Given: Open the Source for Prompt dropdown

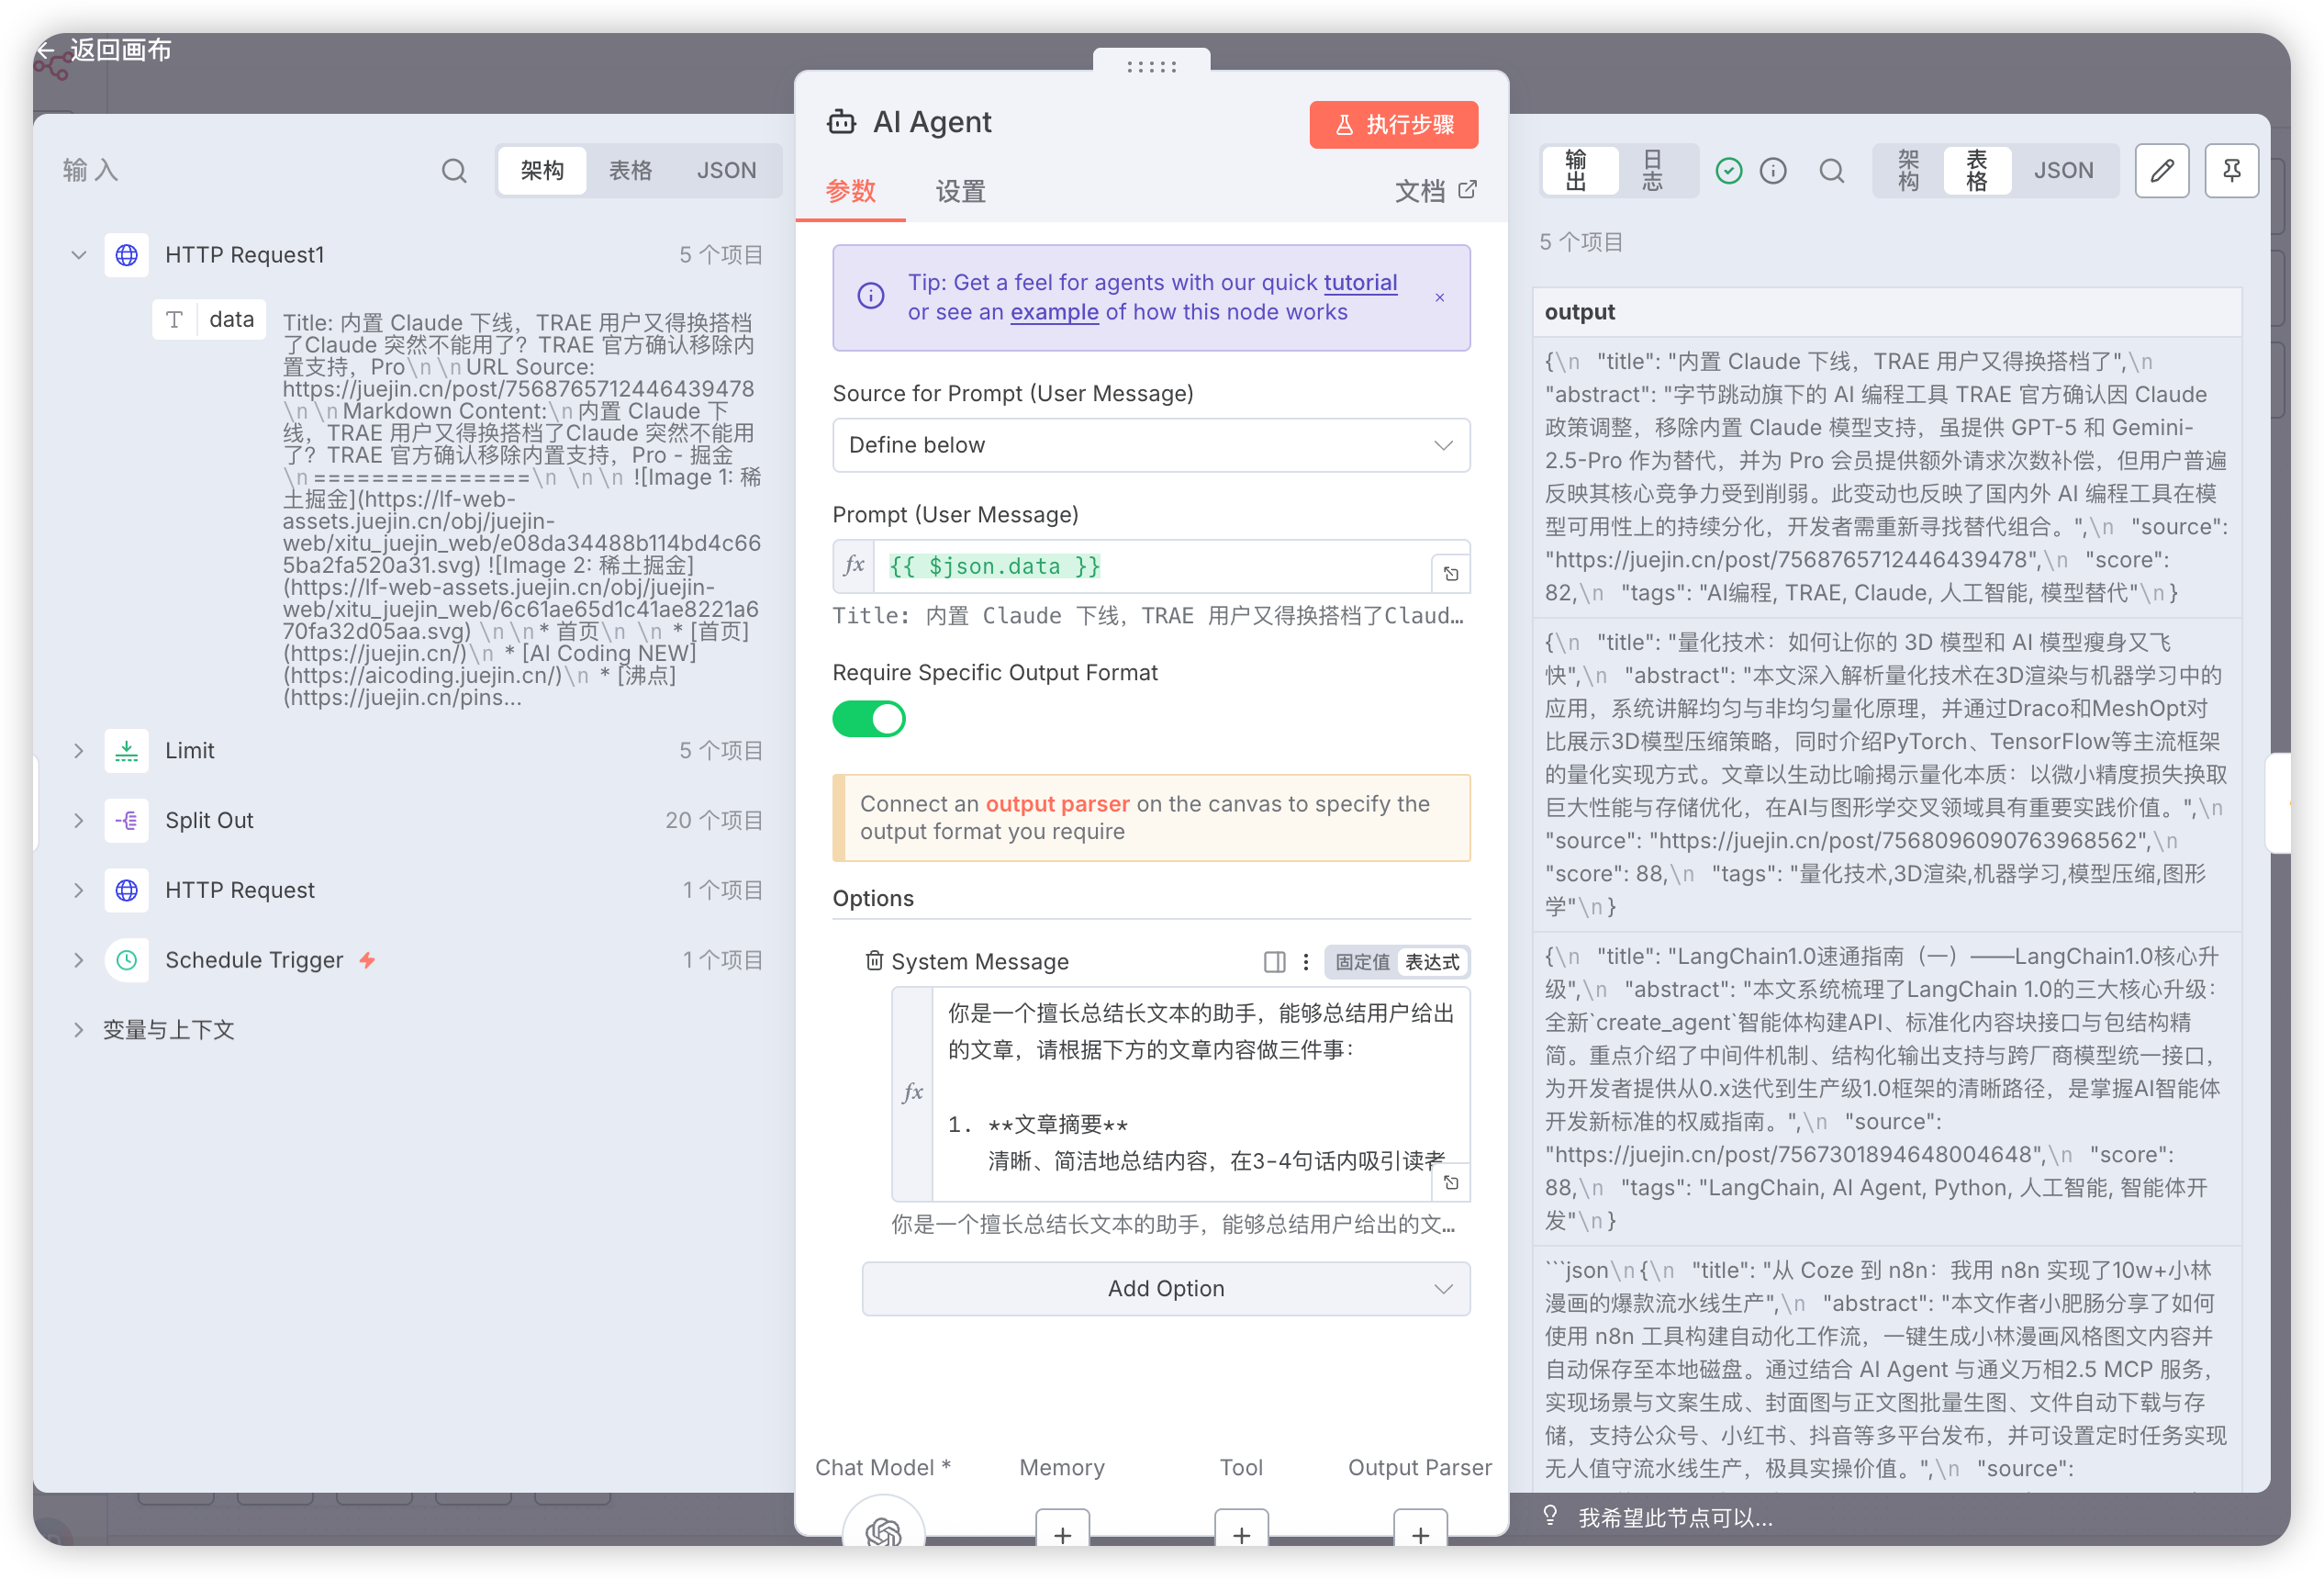Looking at the screenshot, I should tap(1151, 445).
